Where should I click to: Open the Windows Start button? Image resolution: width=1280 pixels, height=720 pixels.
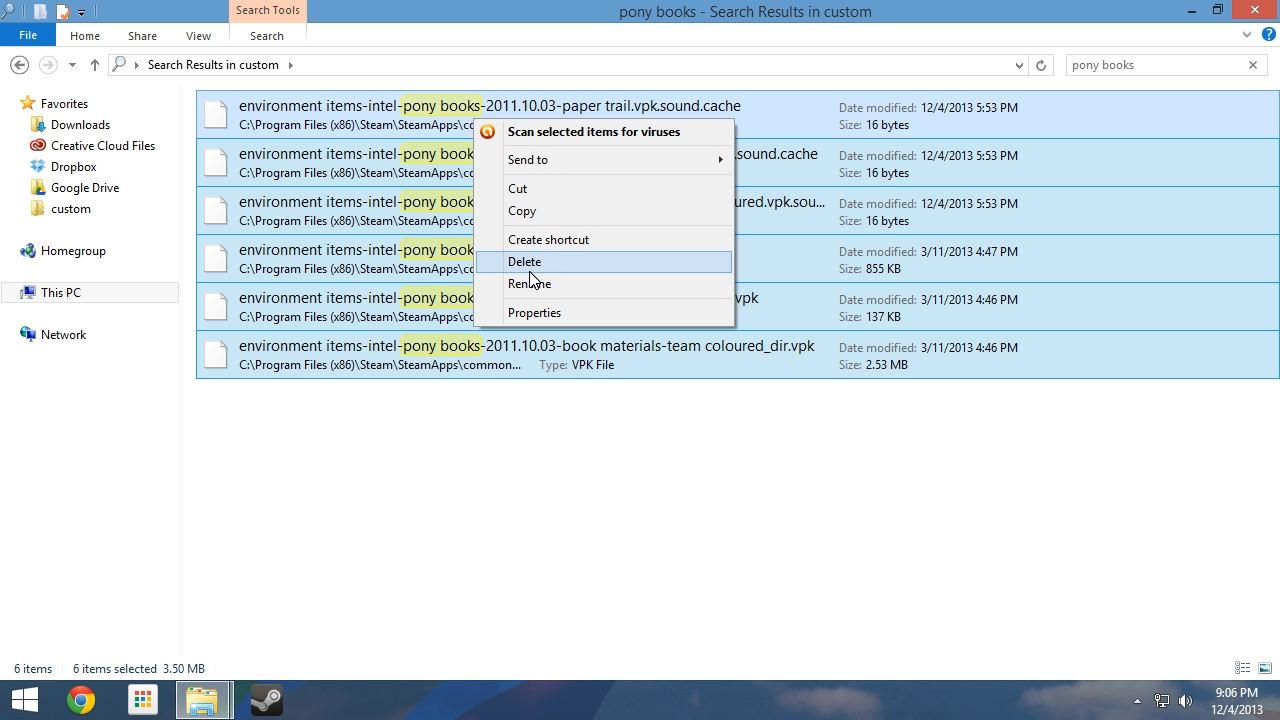click(x=25, y=700)
